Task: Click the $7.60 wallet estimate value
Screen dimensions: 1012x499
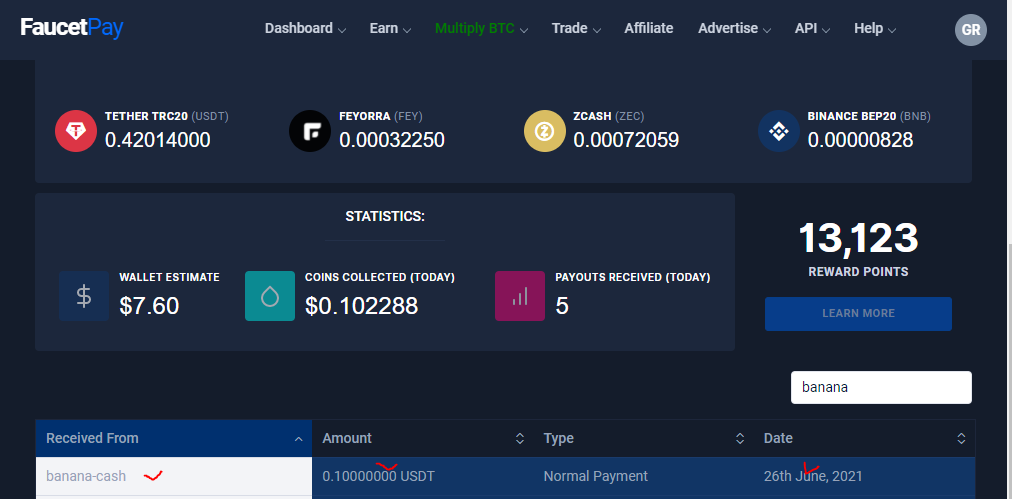Action: [x=149, y=306]
